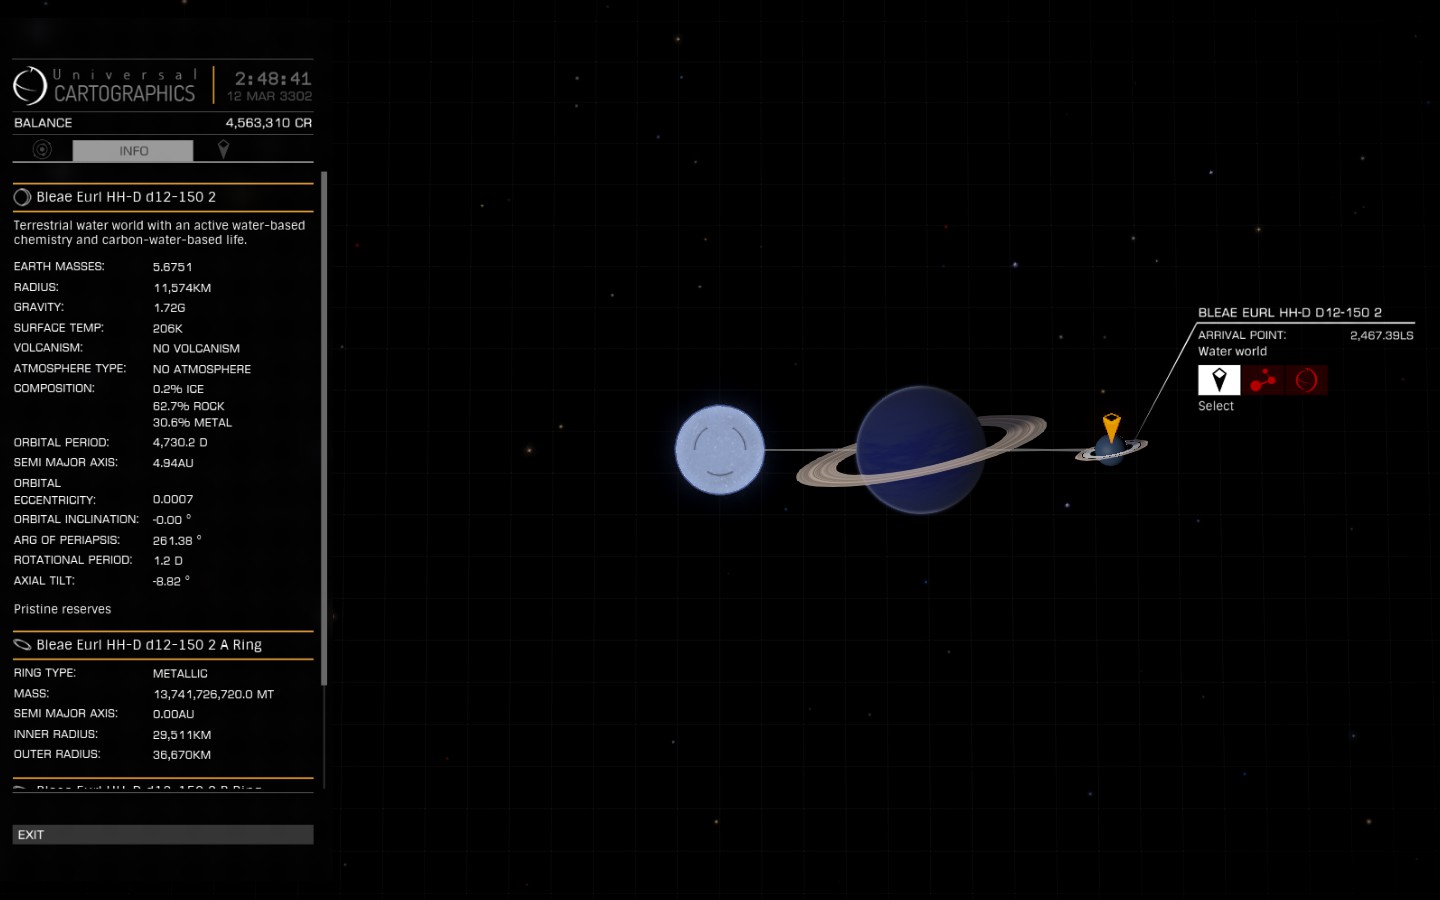Click the composition line 30.6% METAL

[192, 423]
